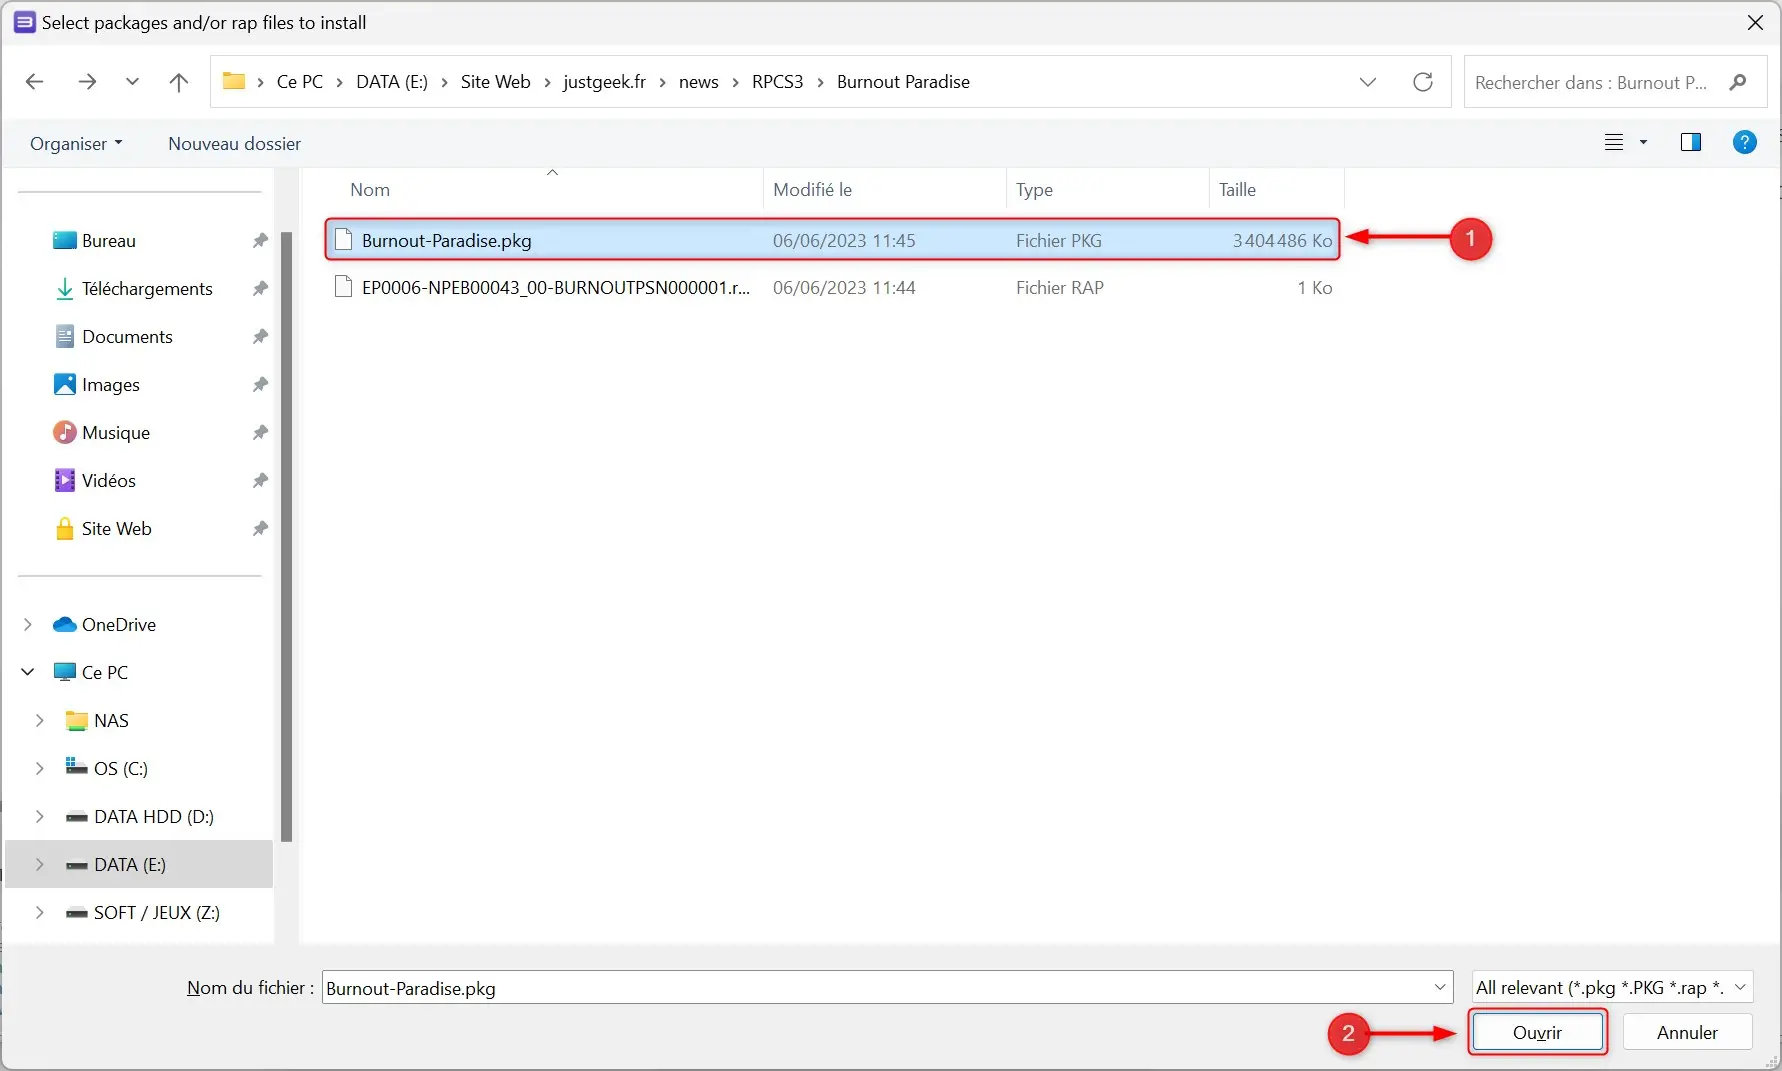
Task: Expand the NAS tree node
Action: click(40, 720)
